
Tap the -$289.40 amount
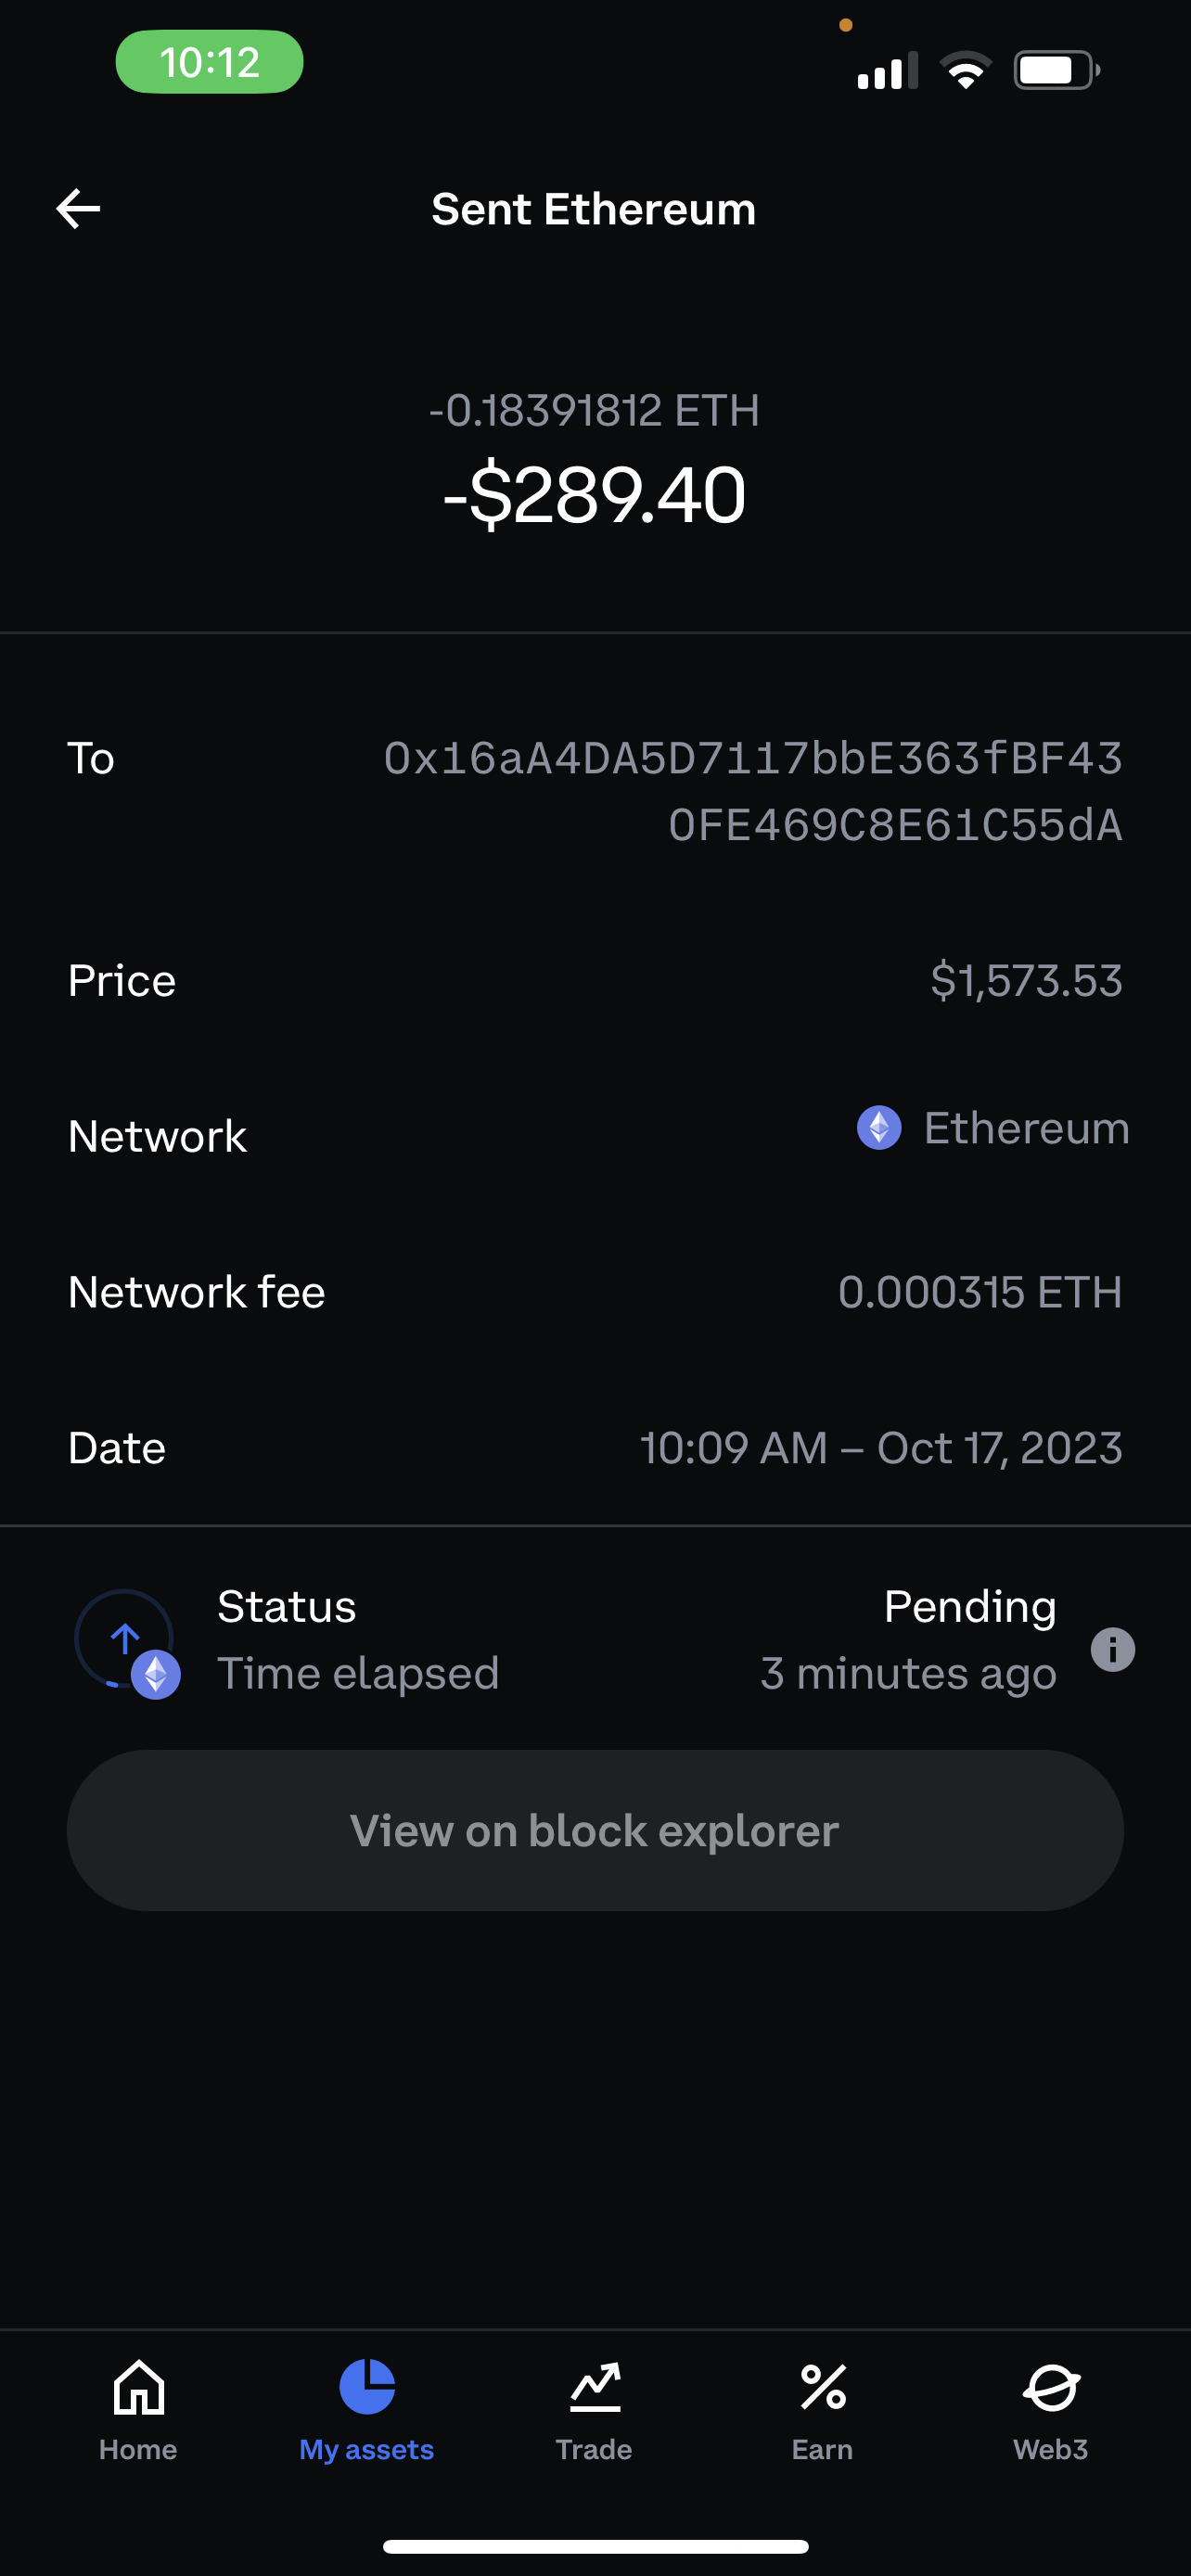[x=595, y=495]
